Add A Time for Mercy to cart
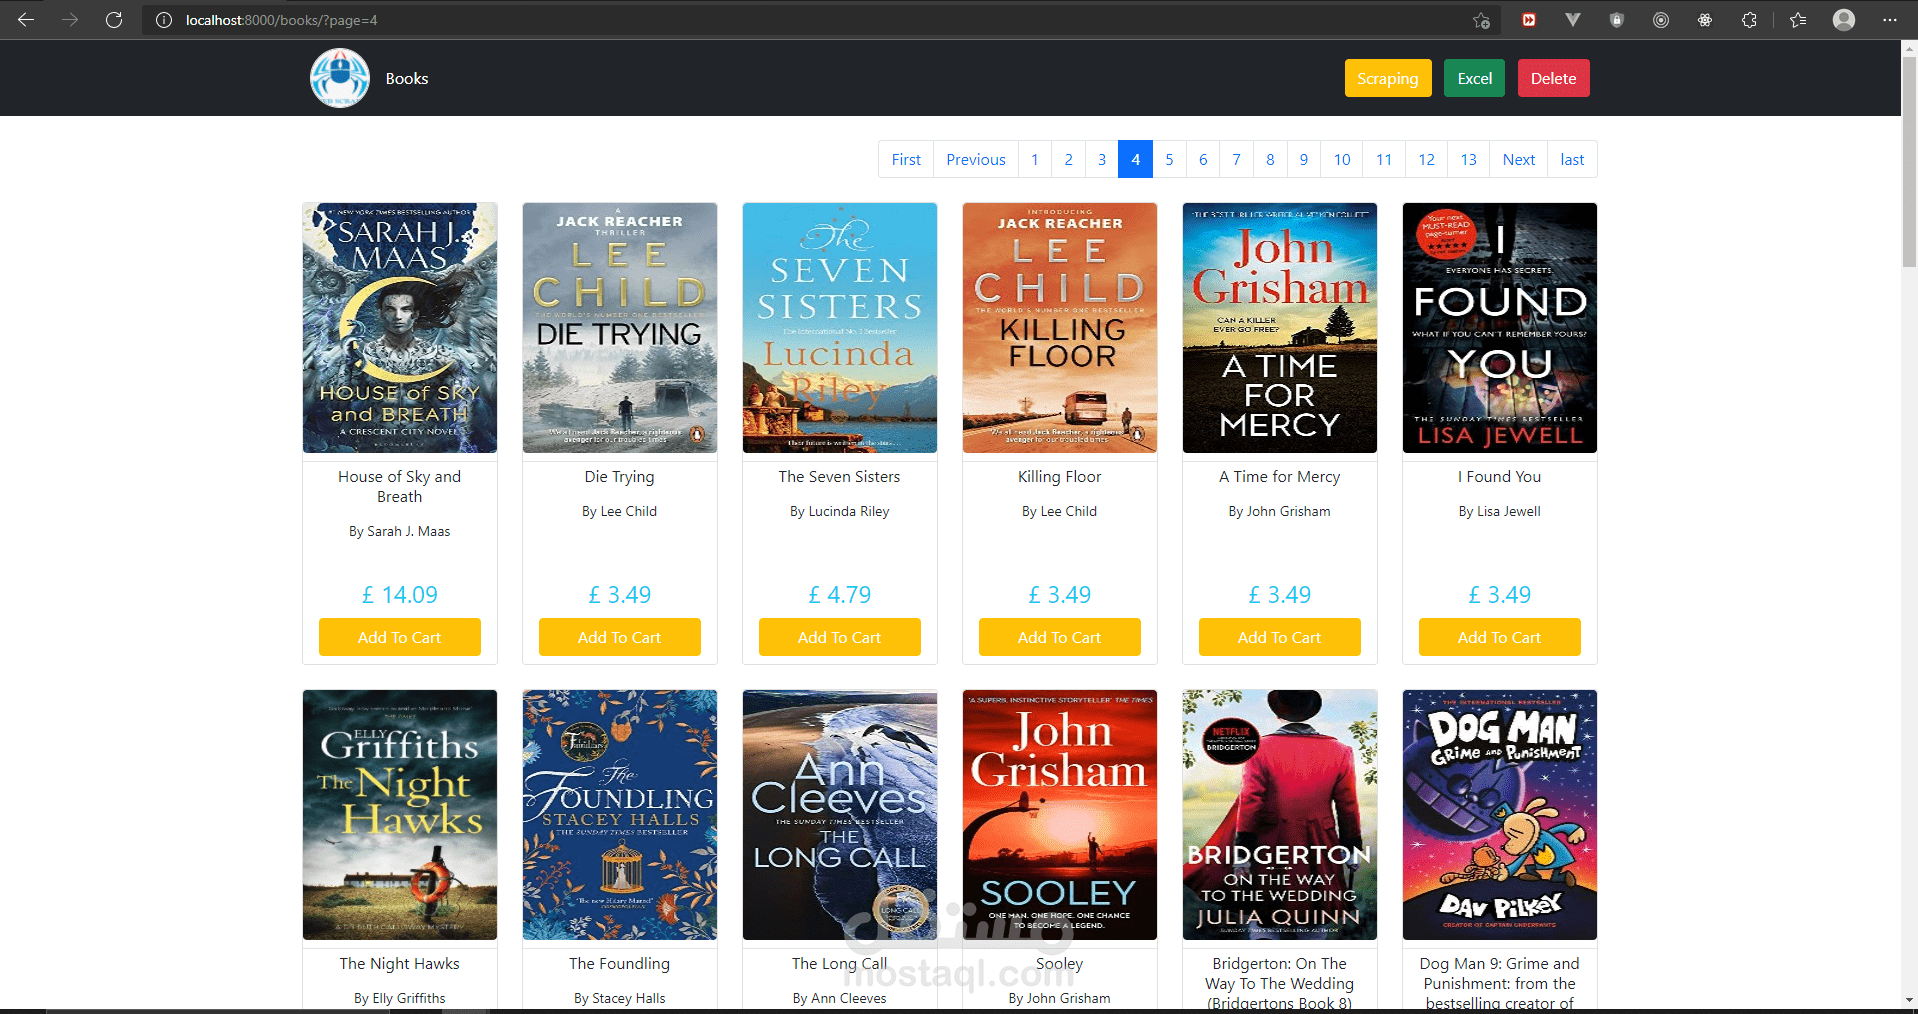The height and width of the screenshot is (1014, 1918). [1280, 637]
